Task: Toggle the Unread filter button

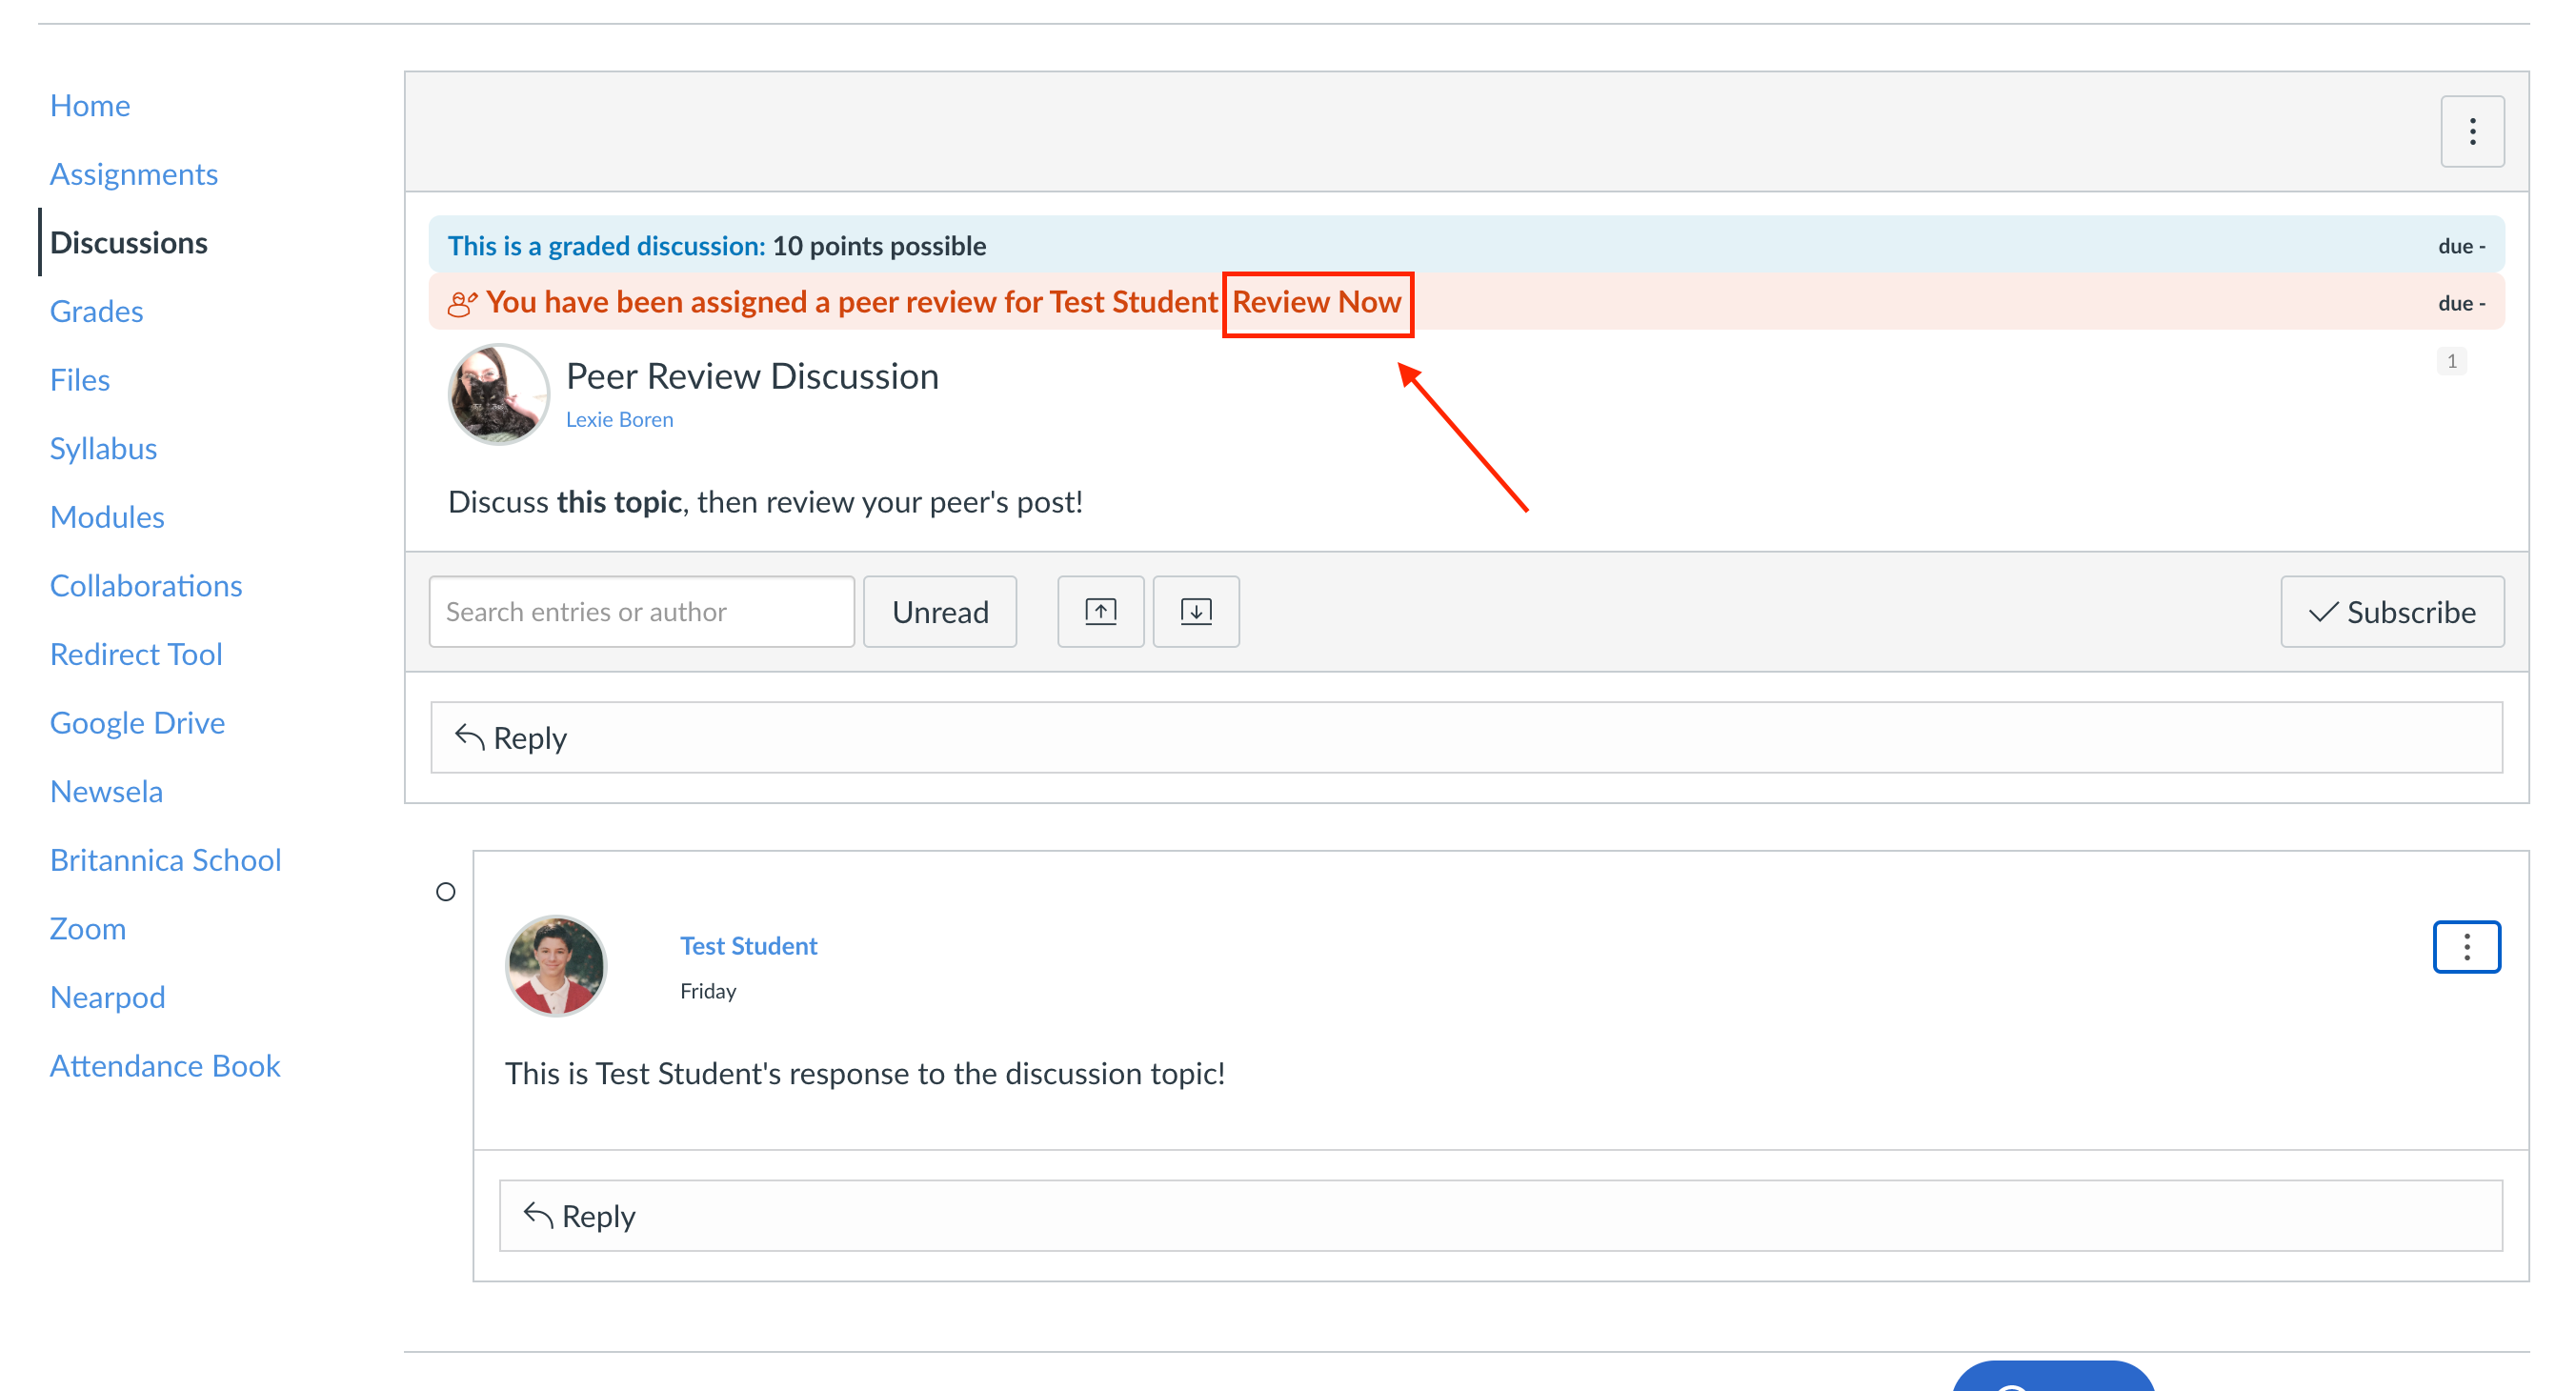Action: 939,611
